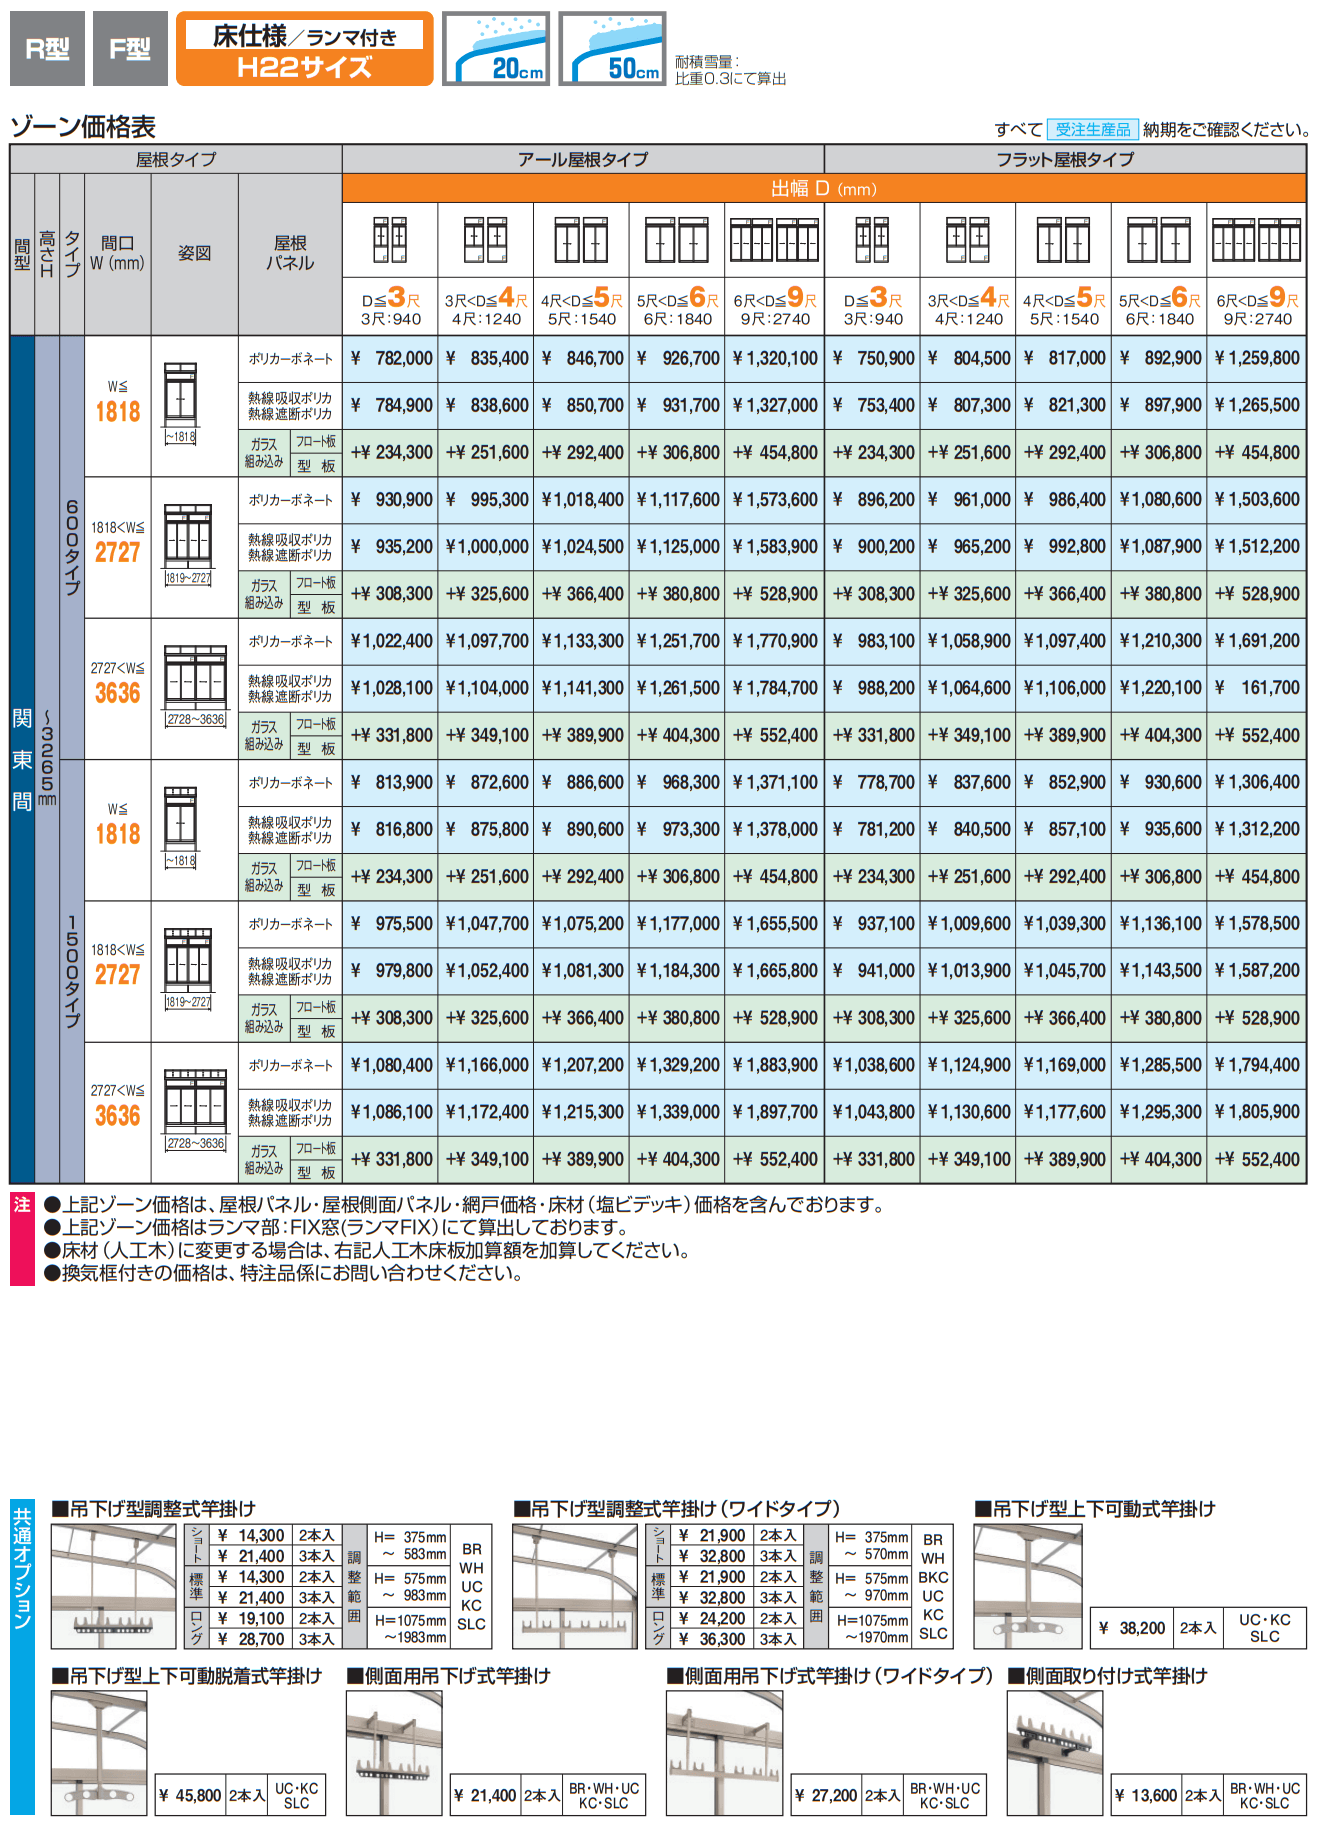
Task: Click the ¥45,800 option price
Action: coord(190,1796)
